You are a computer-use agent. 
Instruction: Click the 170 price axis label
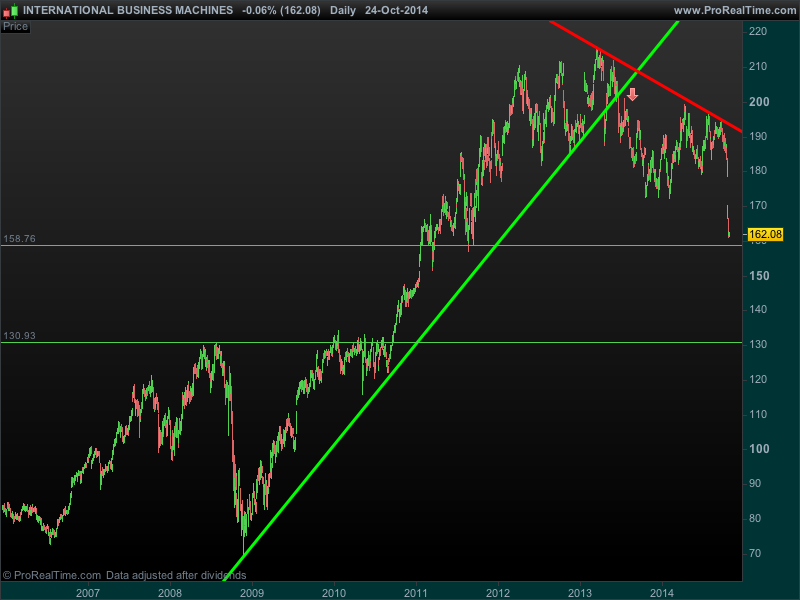pos(758,205)
